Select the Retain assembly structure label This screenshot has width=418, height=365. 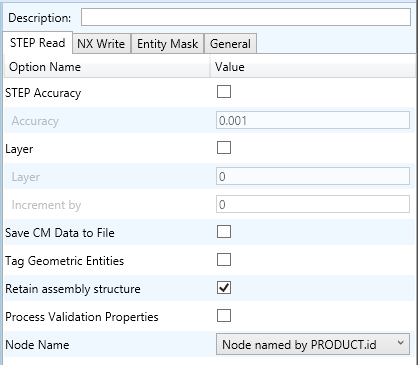(x=73, y=289)
